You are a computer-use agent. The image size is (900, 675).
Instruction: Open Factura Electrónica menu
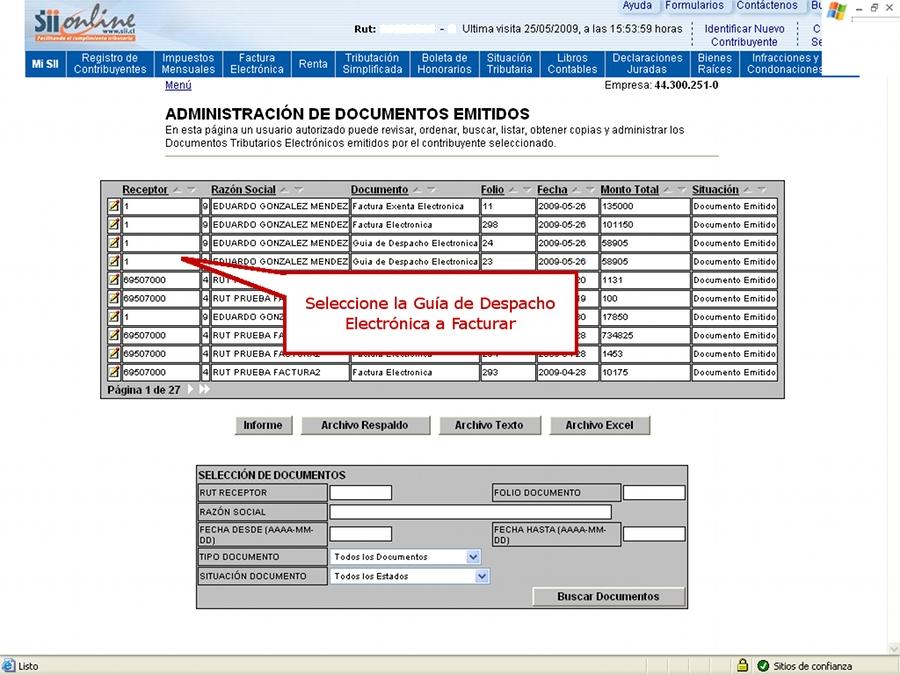tap(257, 64)
